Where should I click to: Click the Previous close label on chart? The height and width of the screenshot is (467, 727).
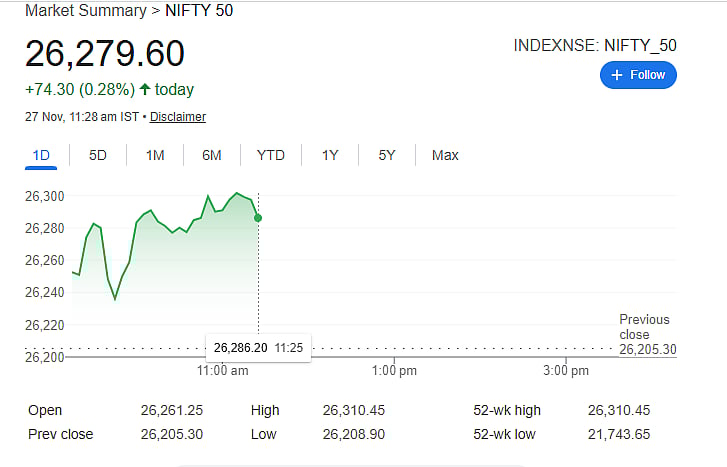coord(644,327)
